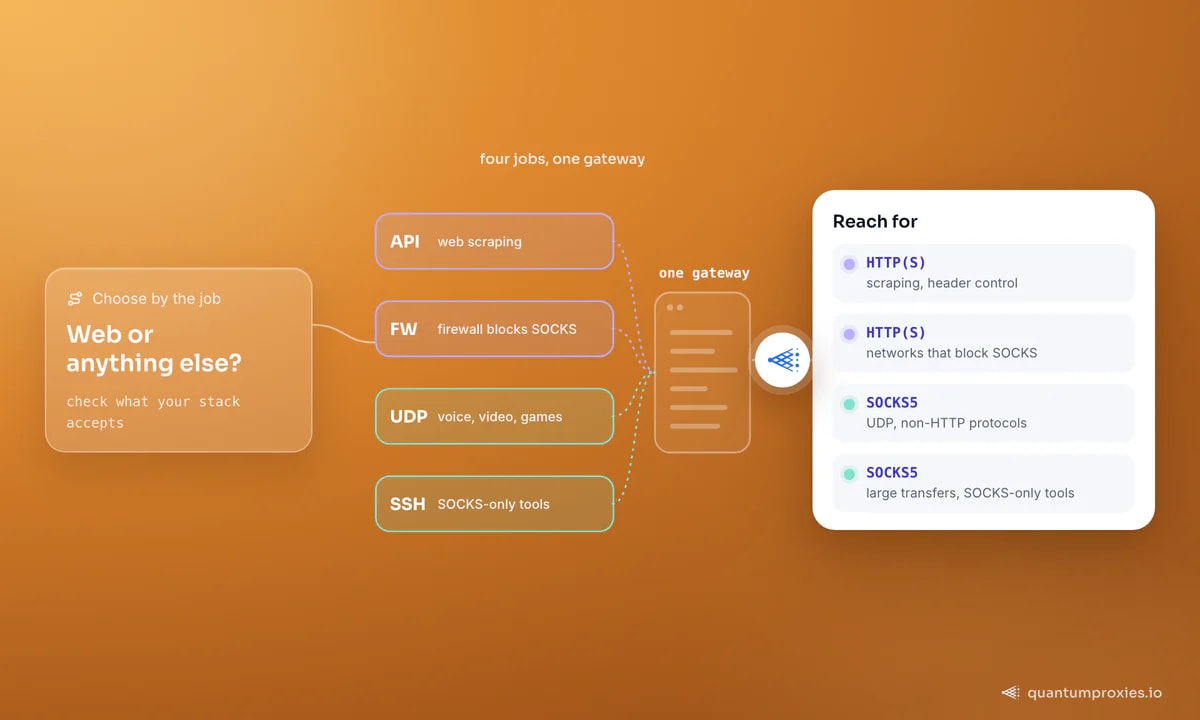This screenshot has height=720, width=1200.
Task: Click the "UDP, non-HTTP protocols" description
Action: pyautogui.click(x=946, y=423)
